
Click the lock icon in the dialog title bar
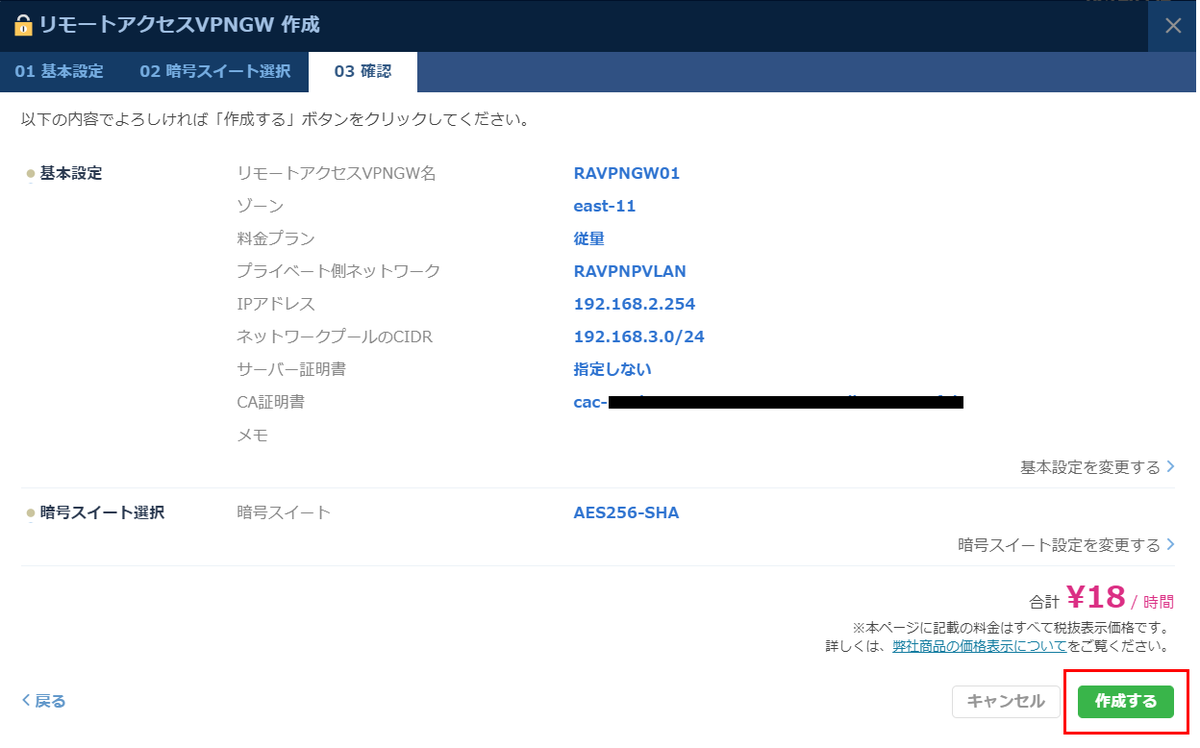pyautogui.click(x=22, y=24)
